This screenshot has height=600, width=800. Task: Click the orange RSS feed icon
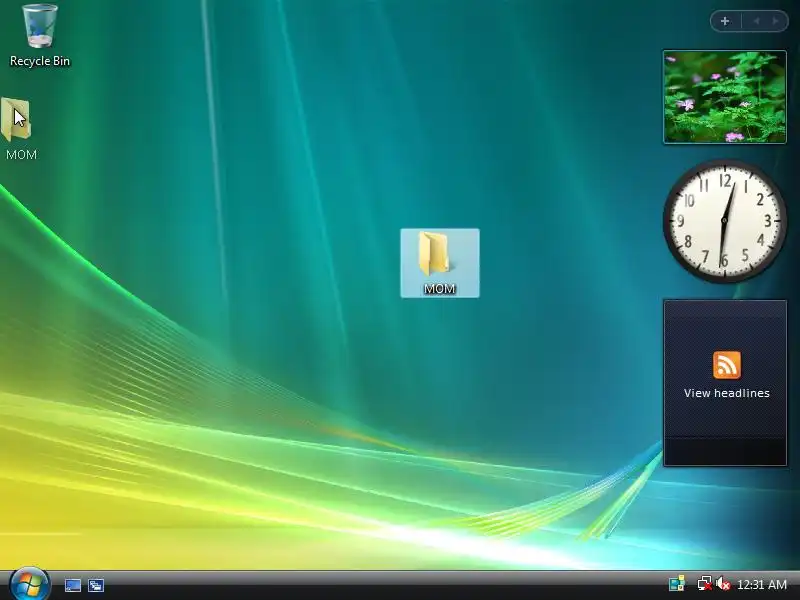coord(727,365)
